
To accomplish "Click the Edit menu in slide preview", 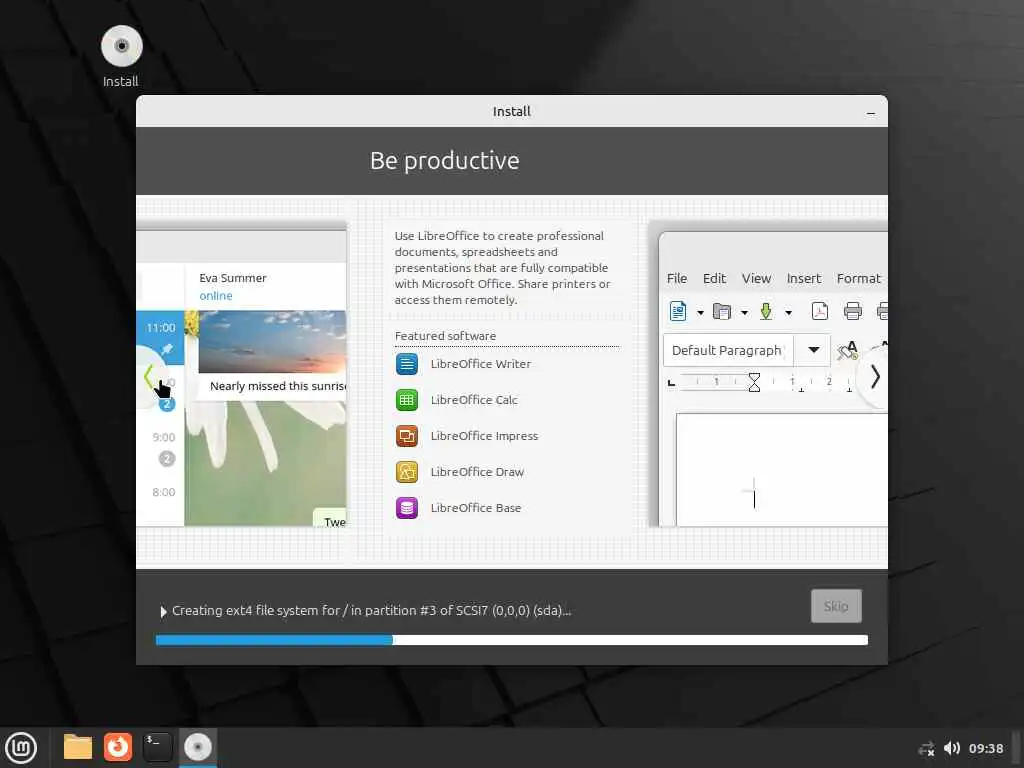I will (x=714, y=278).
